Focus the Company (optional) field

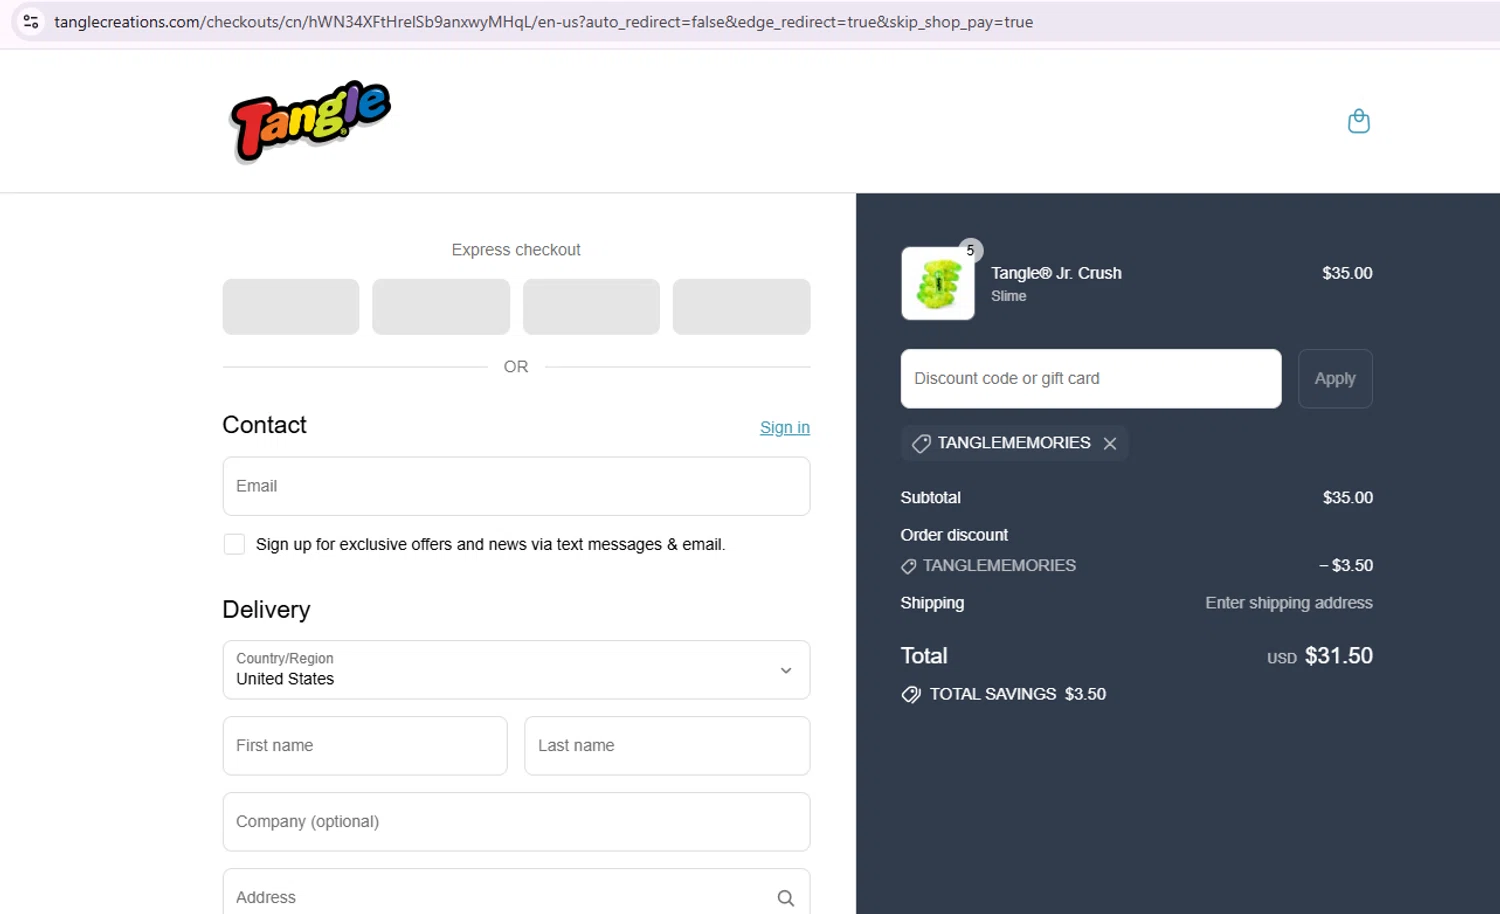click(516, 822)
